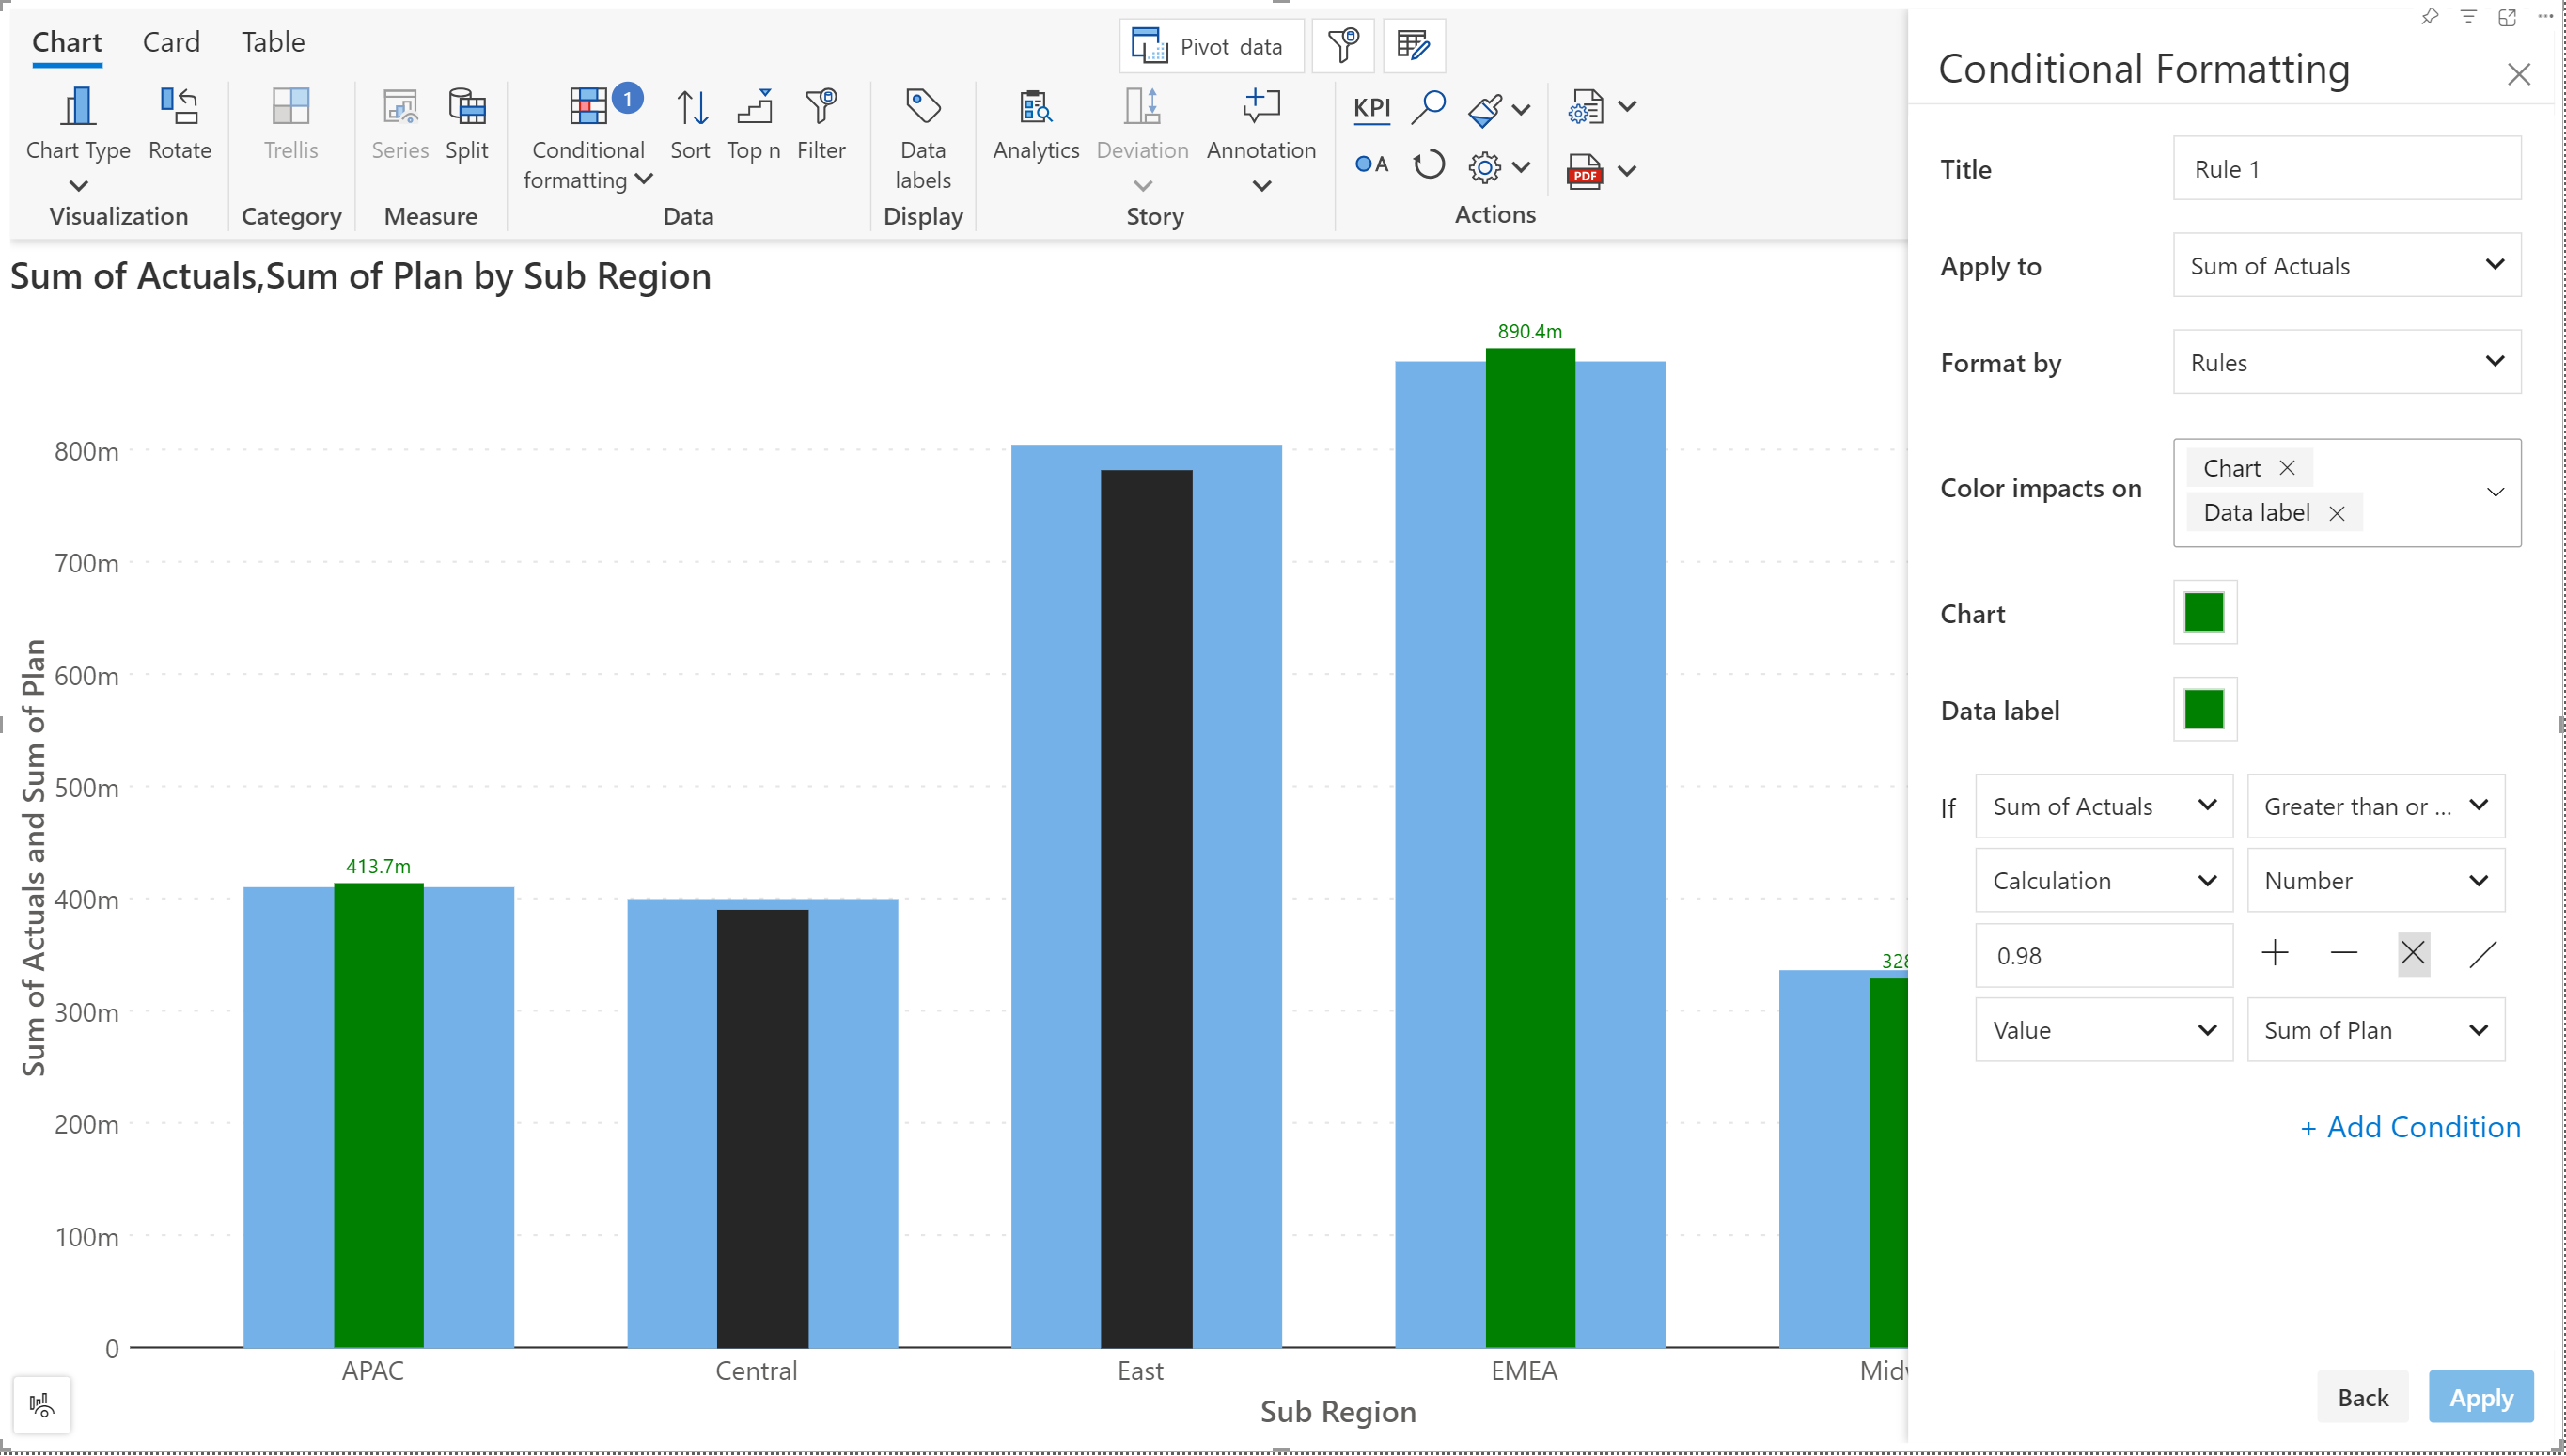Click the KPI action icon

coord(1371,108)
